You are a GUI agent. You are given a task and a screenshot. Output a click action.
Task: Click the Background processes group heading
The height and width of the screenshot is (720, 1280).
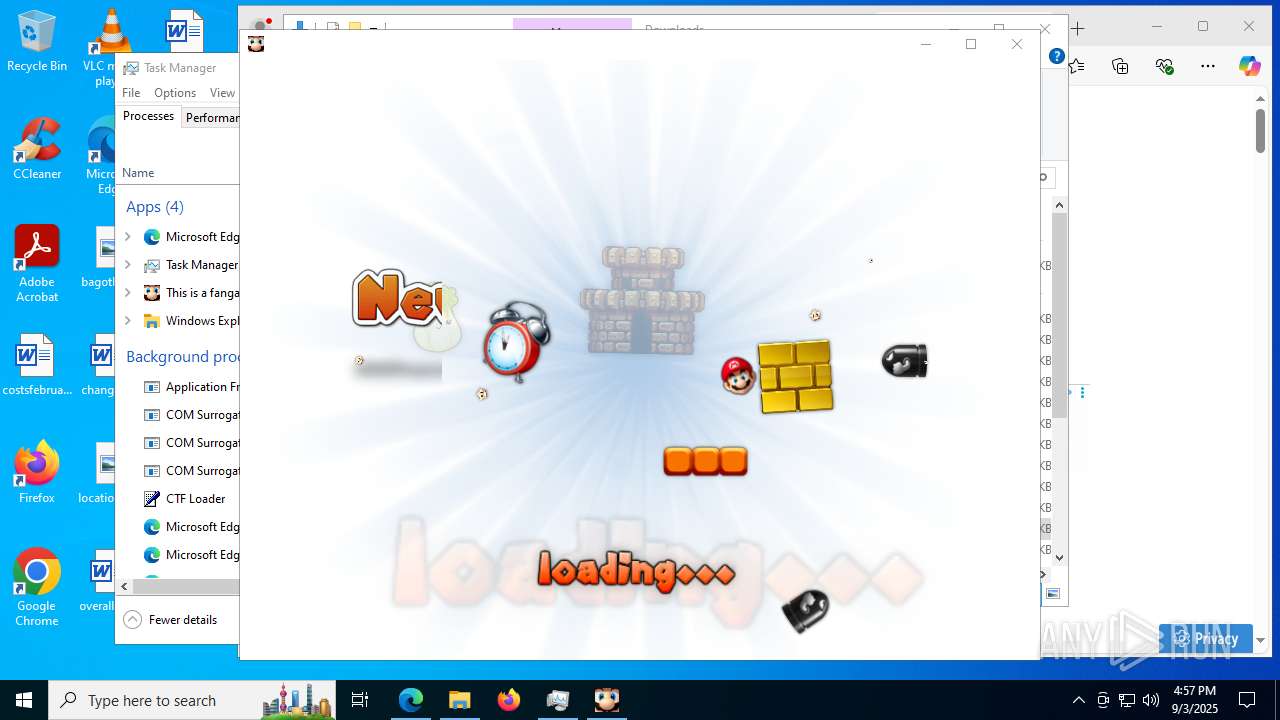click(182, 357)
